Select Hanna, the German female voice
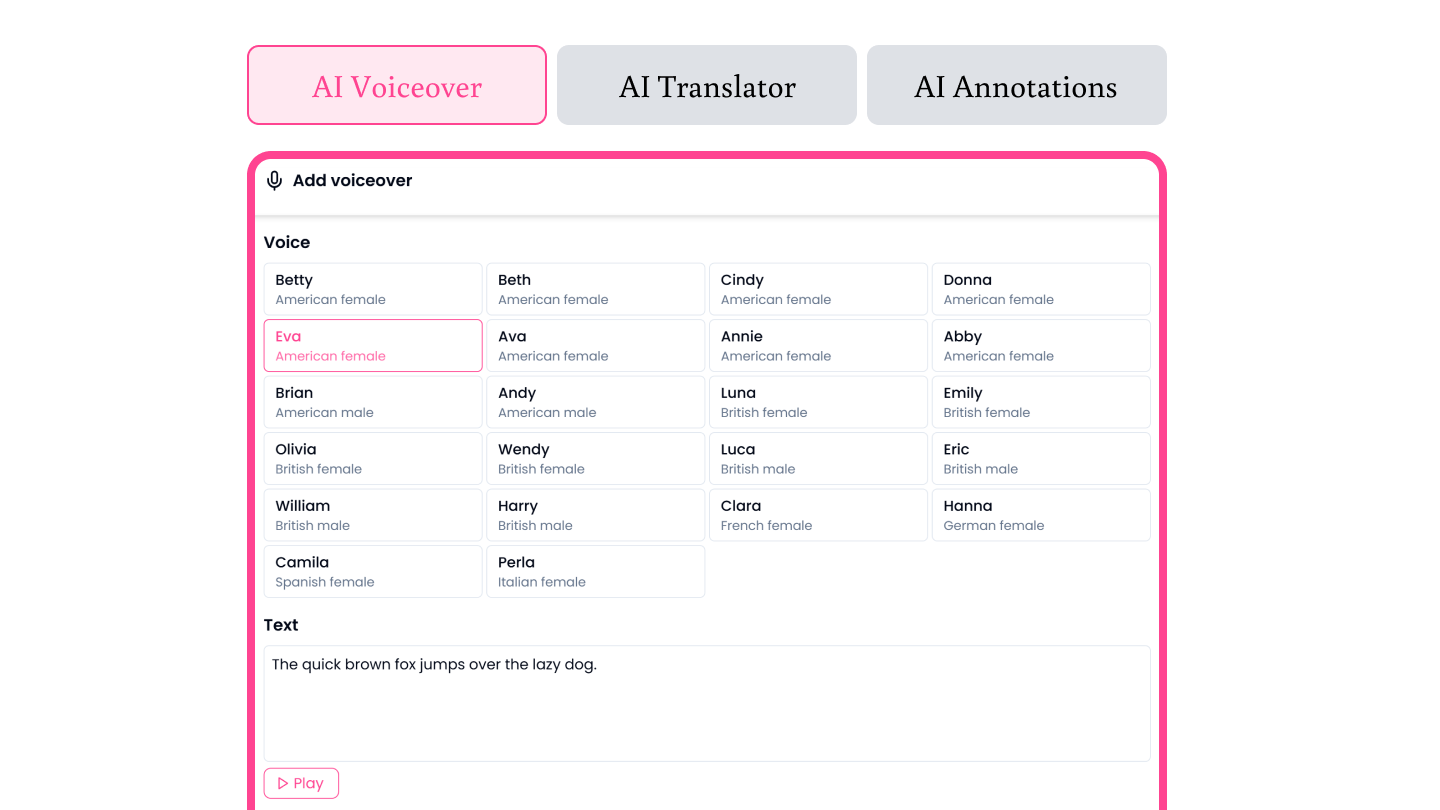1440x810 pixels. (x=1041, y=515)
